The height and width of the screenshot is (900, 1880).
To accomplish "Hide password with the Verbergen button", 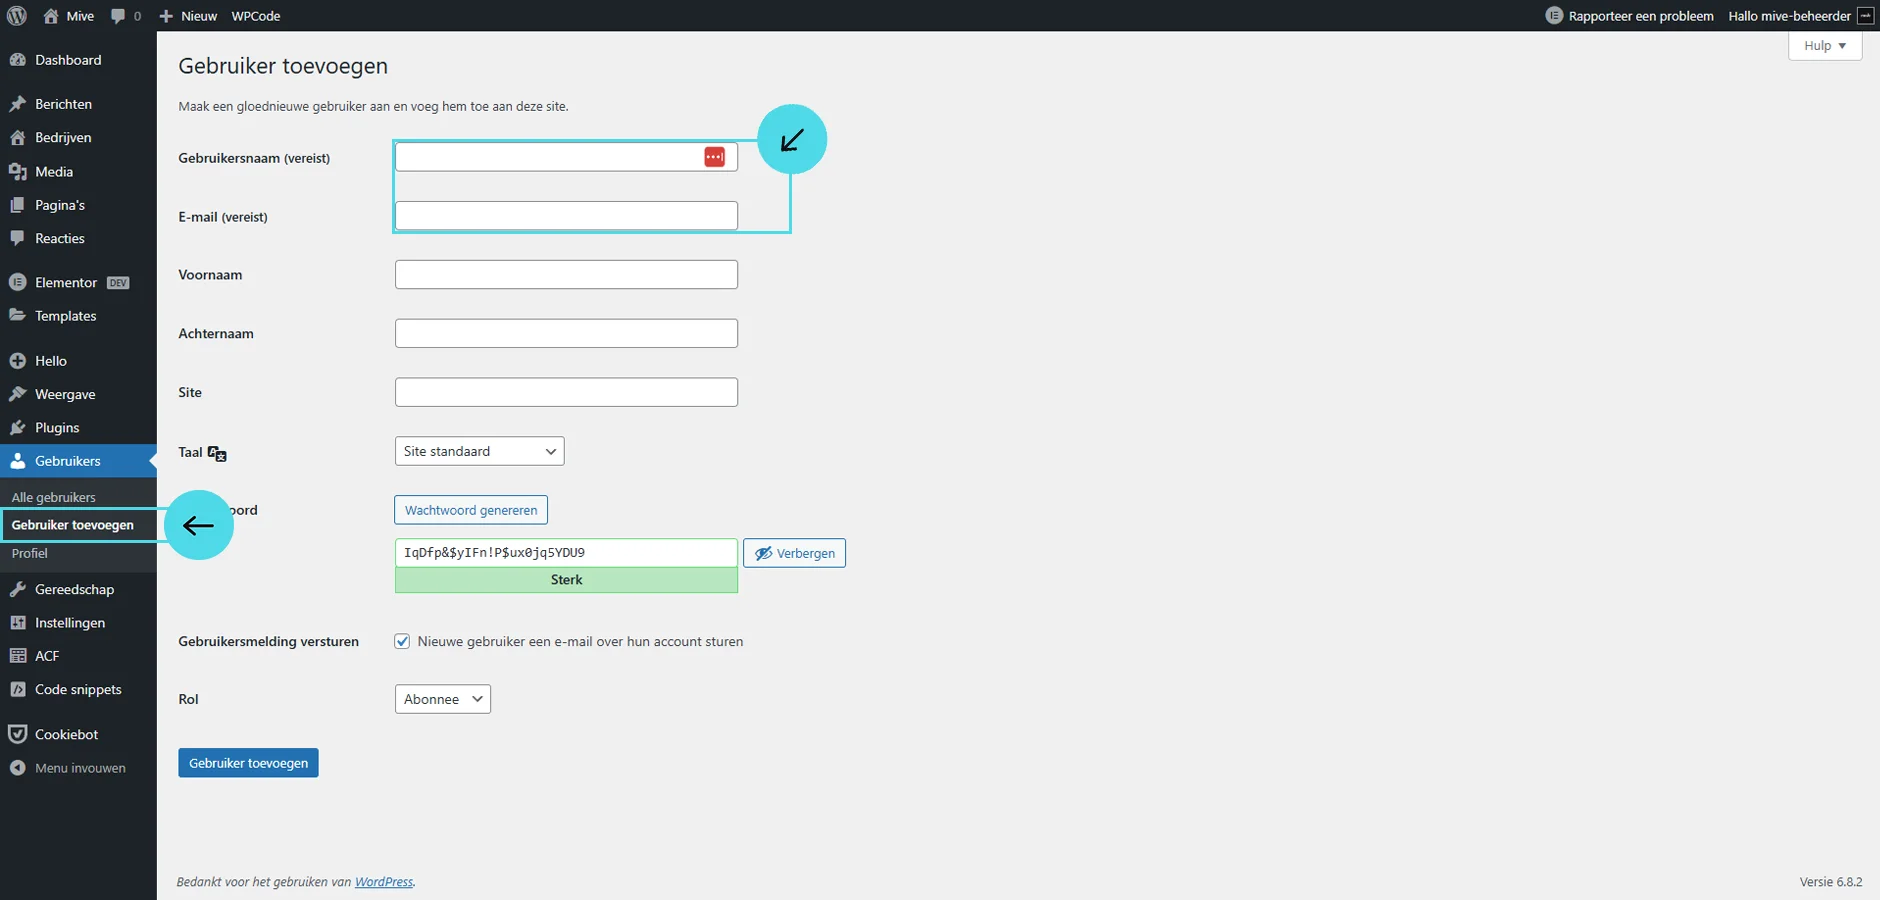I will pos(794,553).
